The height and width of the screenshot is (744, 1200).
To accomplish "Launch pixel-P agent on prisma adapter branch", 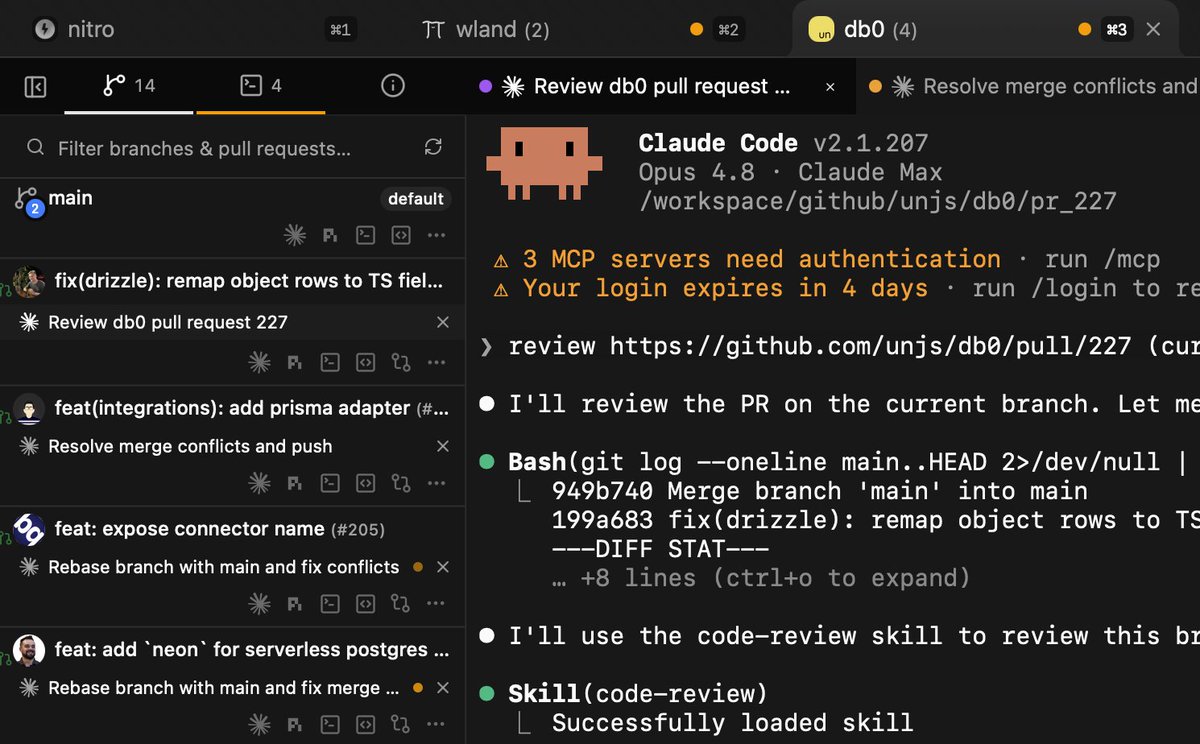I will pyautogui.click(x=294, y=484).
